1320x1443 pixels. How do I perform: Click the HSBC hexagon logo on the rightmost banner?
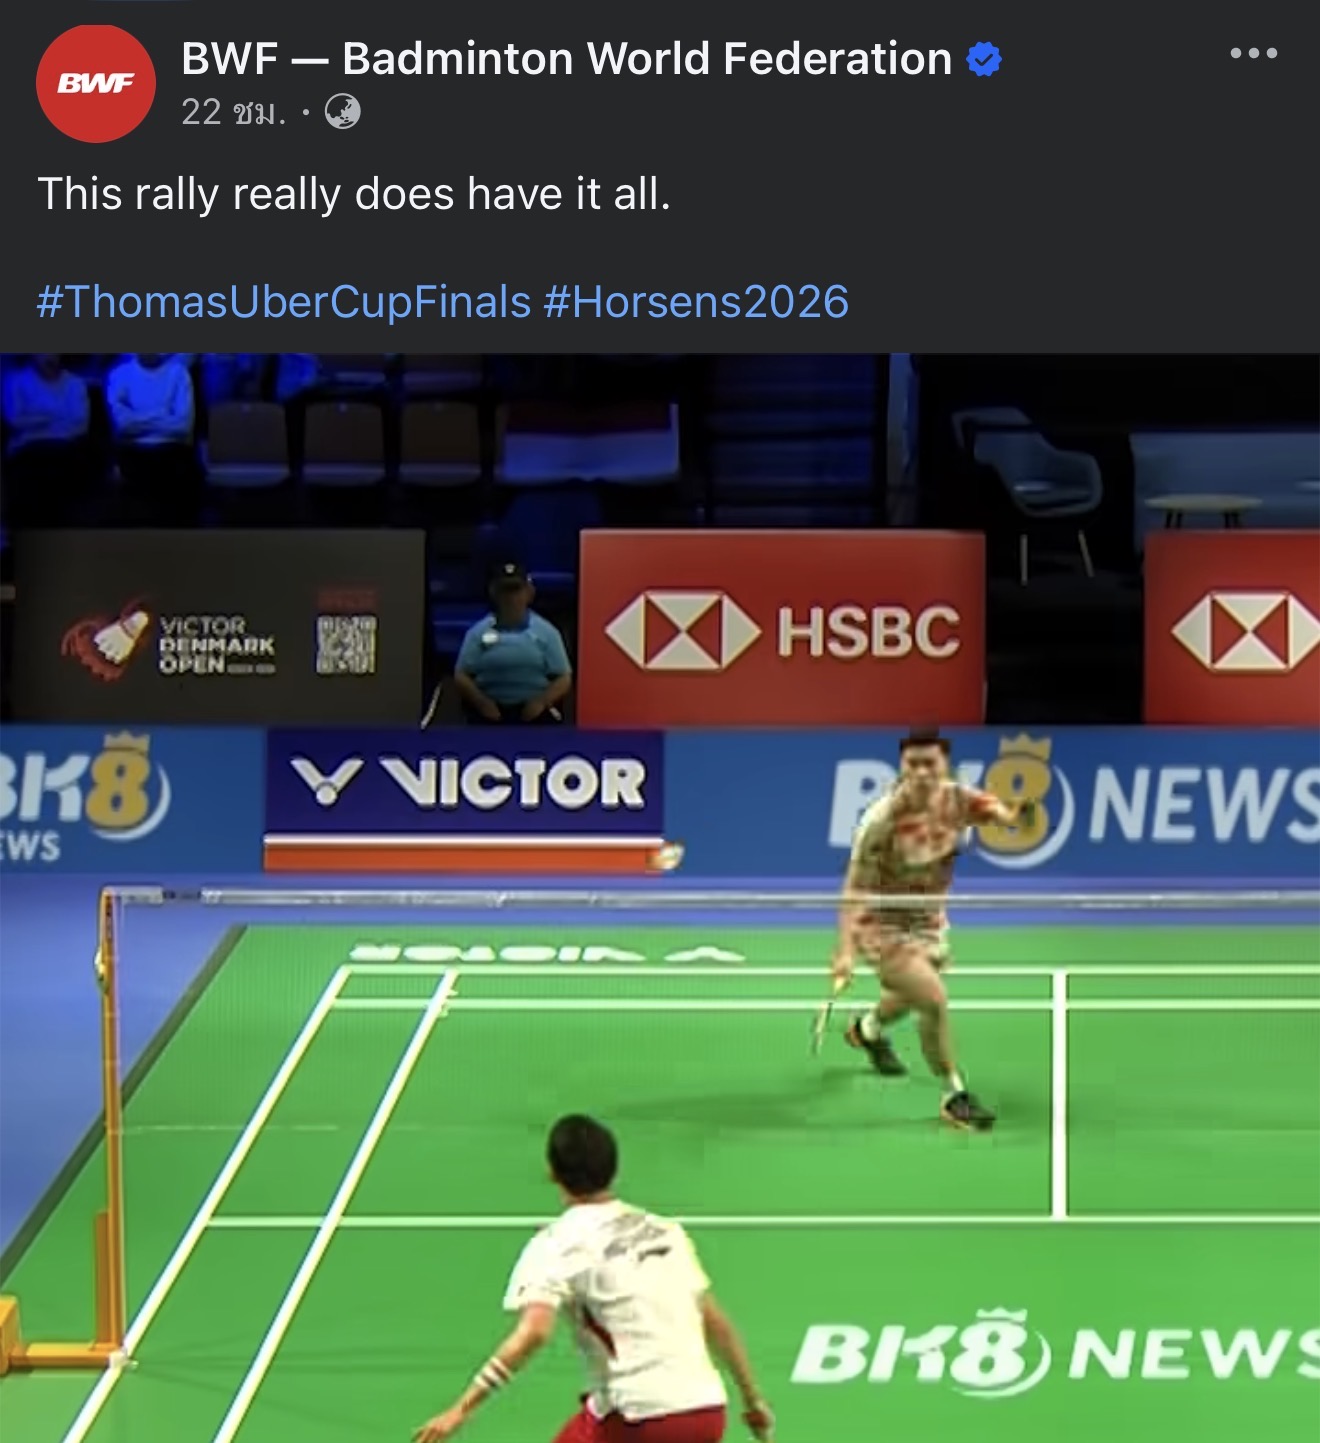1246,632
